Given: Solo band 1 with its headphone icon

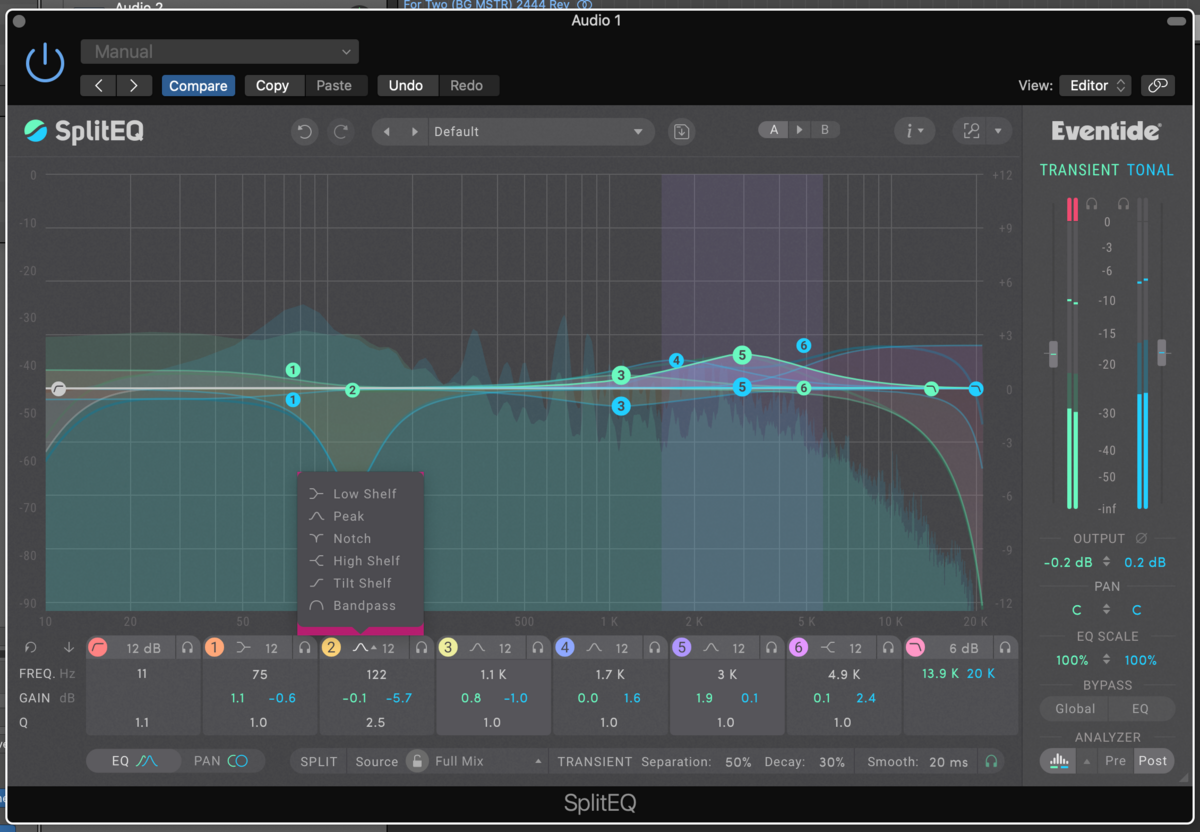Looking at the screenshot, I should click(x=305, y=648).
